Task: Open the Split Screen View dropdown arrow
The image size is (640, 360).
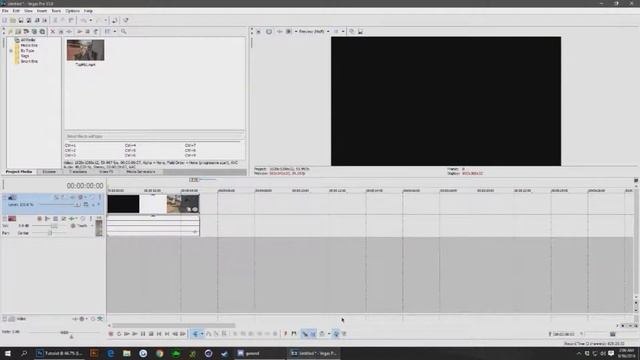Action: [296, 31]
